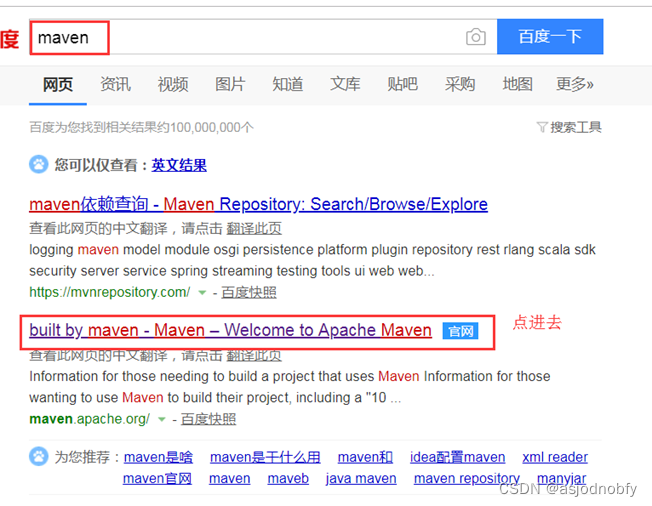This screenshot has width=652, height=506.
Task: Expand the dropdown arrow after mvnrepository.com URL
Action: tap(202, 293)
